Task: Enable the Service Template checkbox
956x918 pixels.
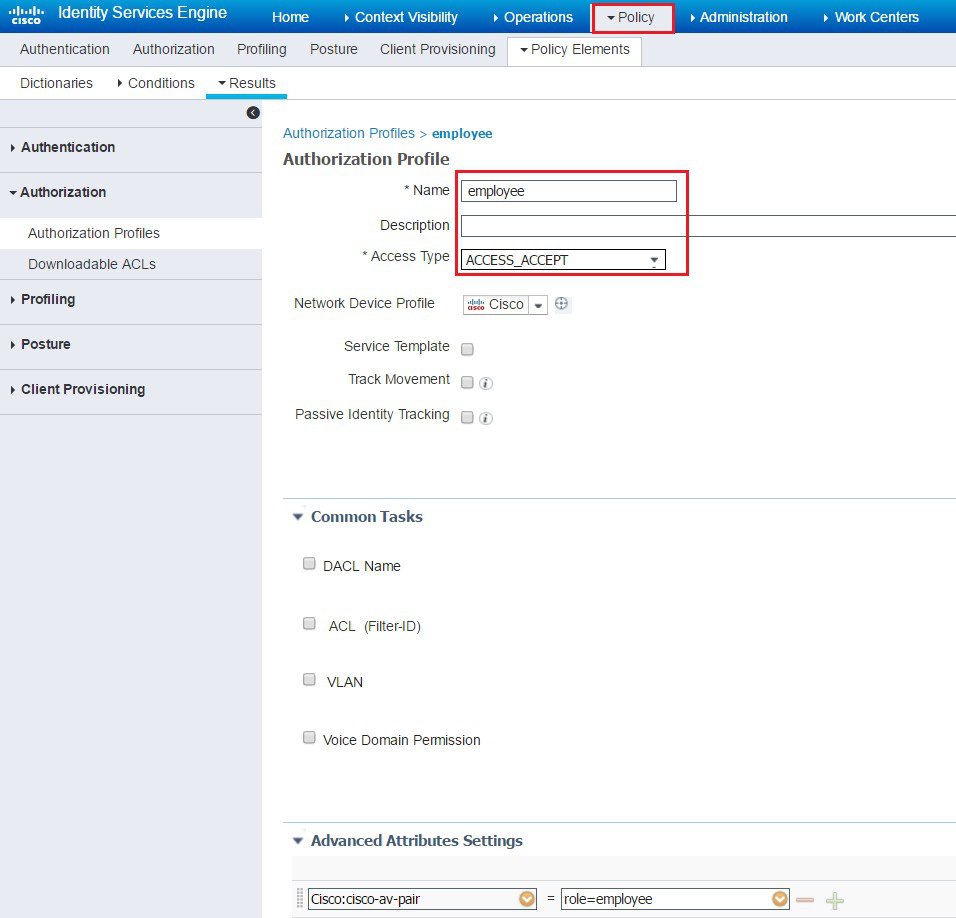Action: [x=467, y=349]
